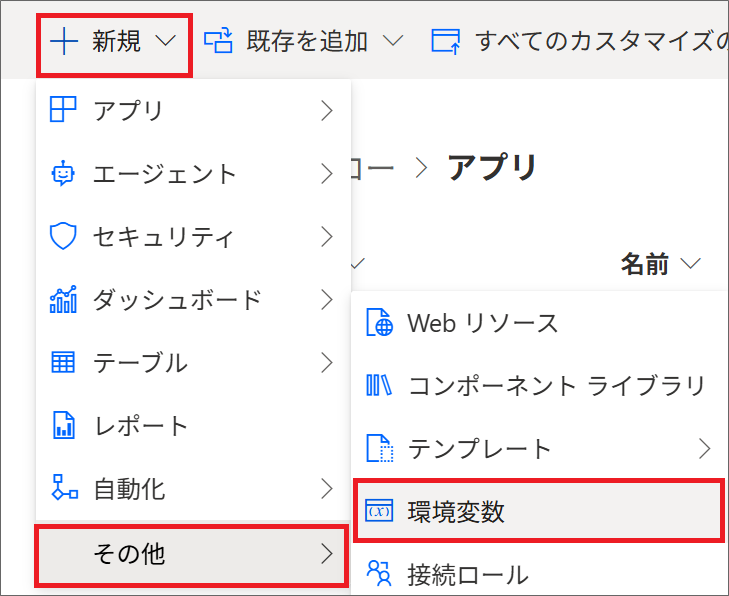Click the エージェント robot icon
The height and width of the screenshot is (596, 729).
tap(63, 173)
